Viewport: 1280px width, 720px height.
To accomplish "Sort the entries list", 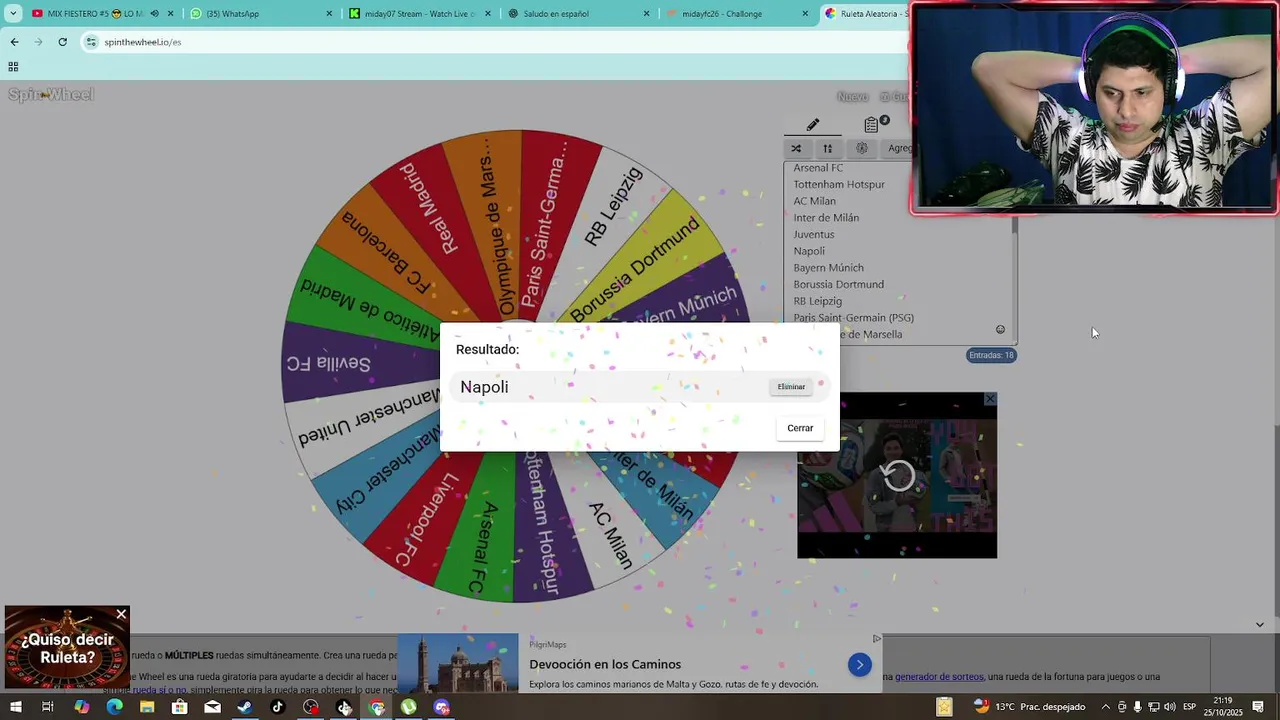I will [827, 148].
